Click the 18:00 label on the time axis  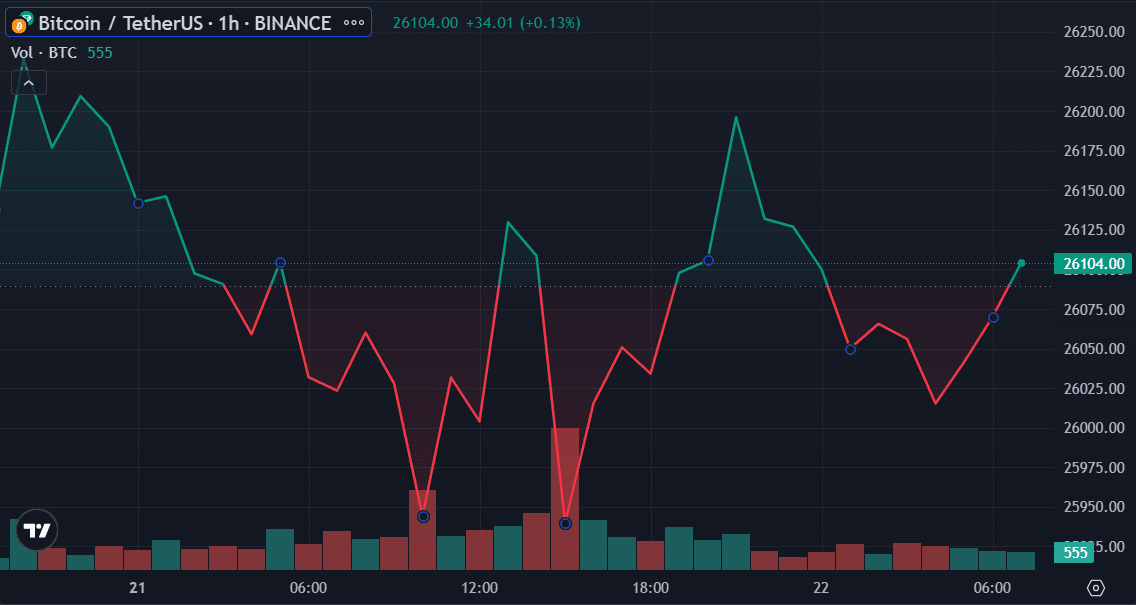coord(651,588)
